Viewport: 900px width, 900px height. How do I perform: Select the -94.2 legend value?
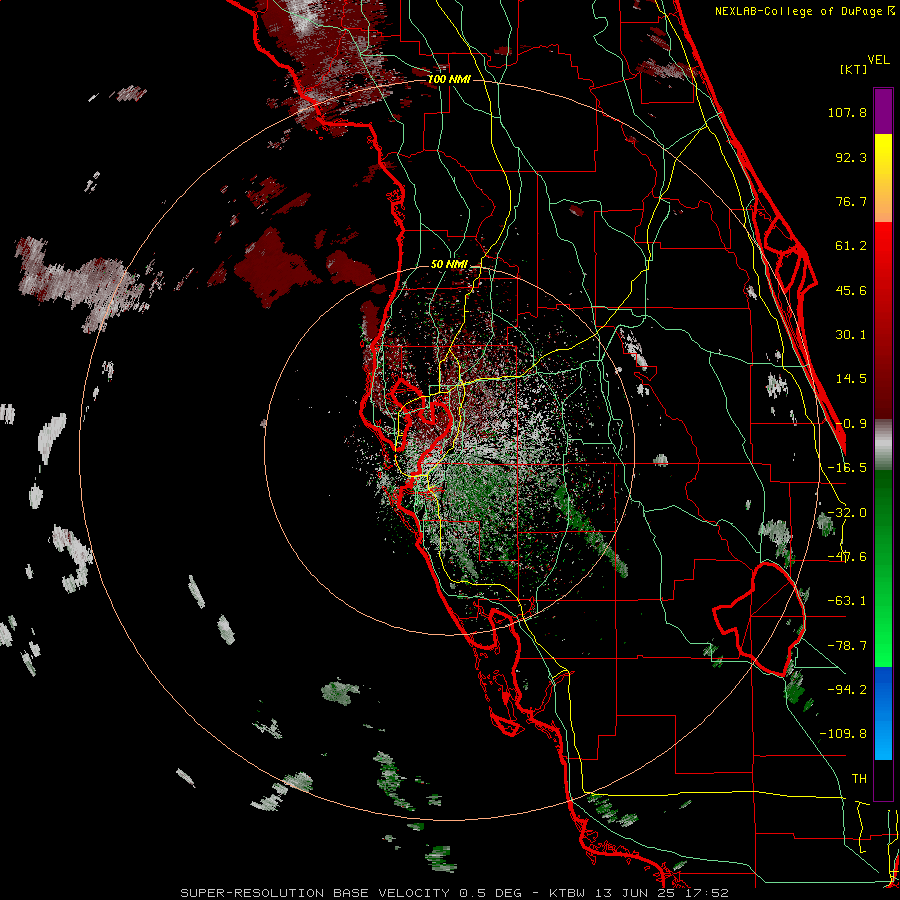(847, 690)
